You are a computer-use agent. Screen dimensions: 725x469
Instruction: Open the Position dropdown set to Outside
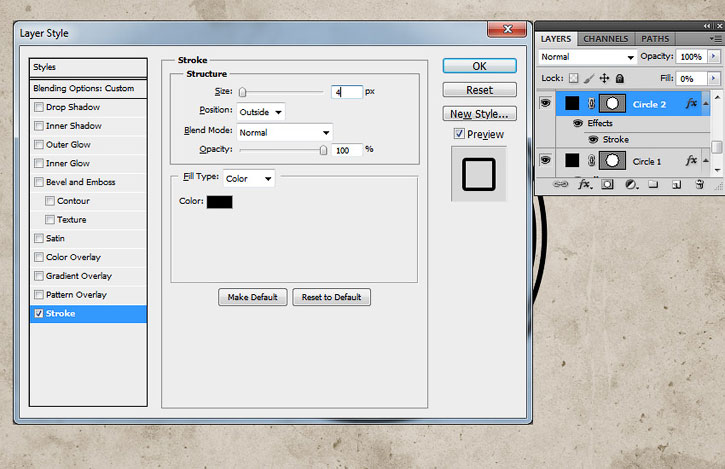pyautogui.click(x=261, y=112)
